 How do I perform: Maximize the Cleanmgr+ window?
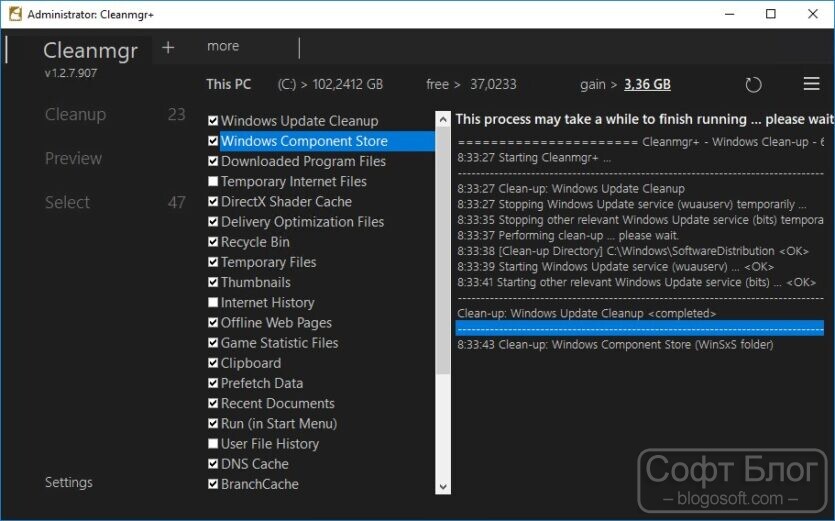pyautogui.click(x=771, y=14)
